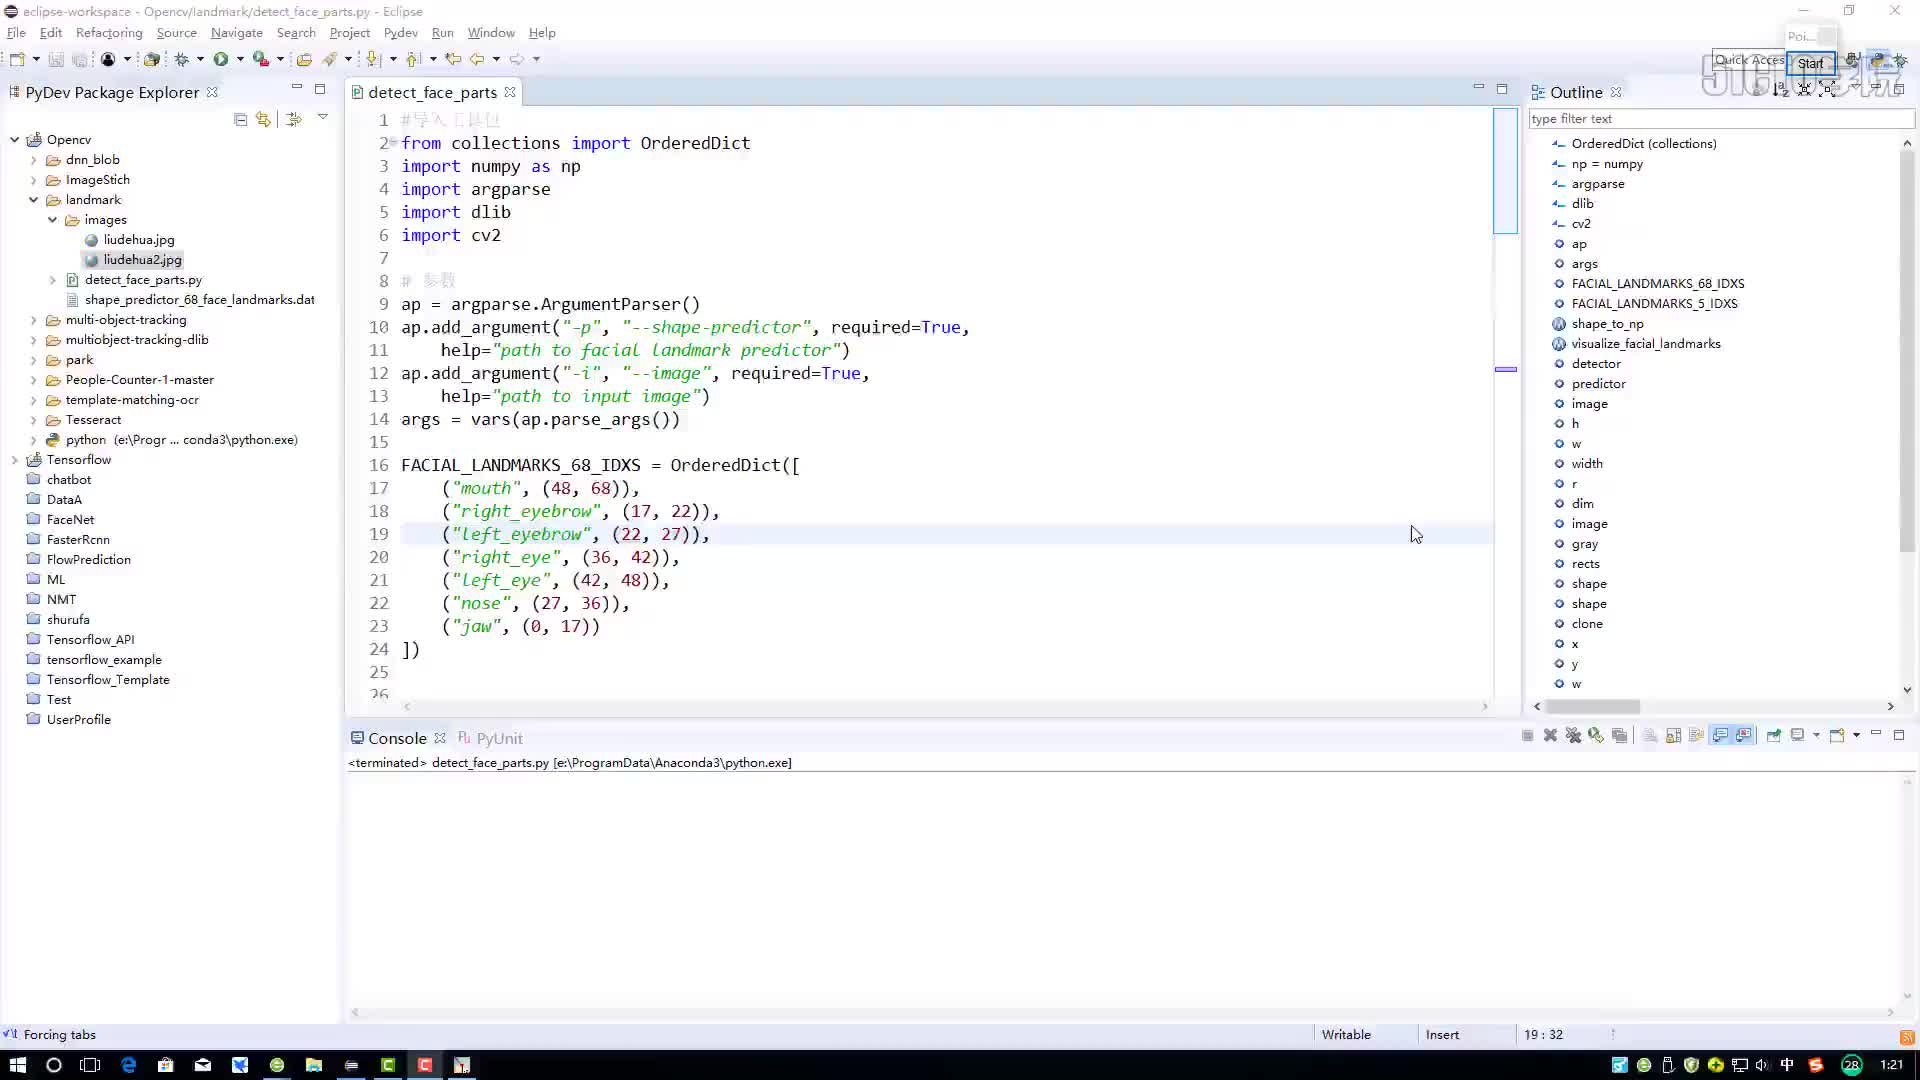Viewport: 1920px width, 1080px height.
Task: Select shape_to_np in Outline
Action: [1607, 324]
